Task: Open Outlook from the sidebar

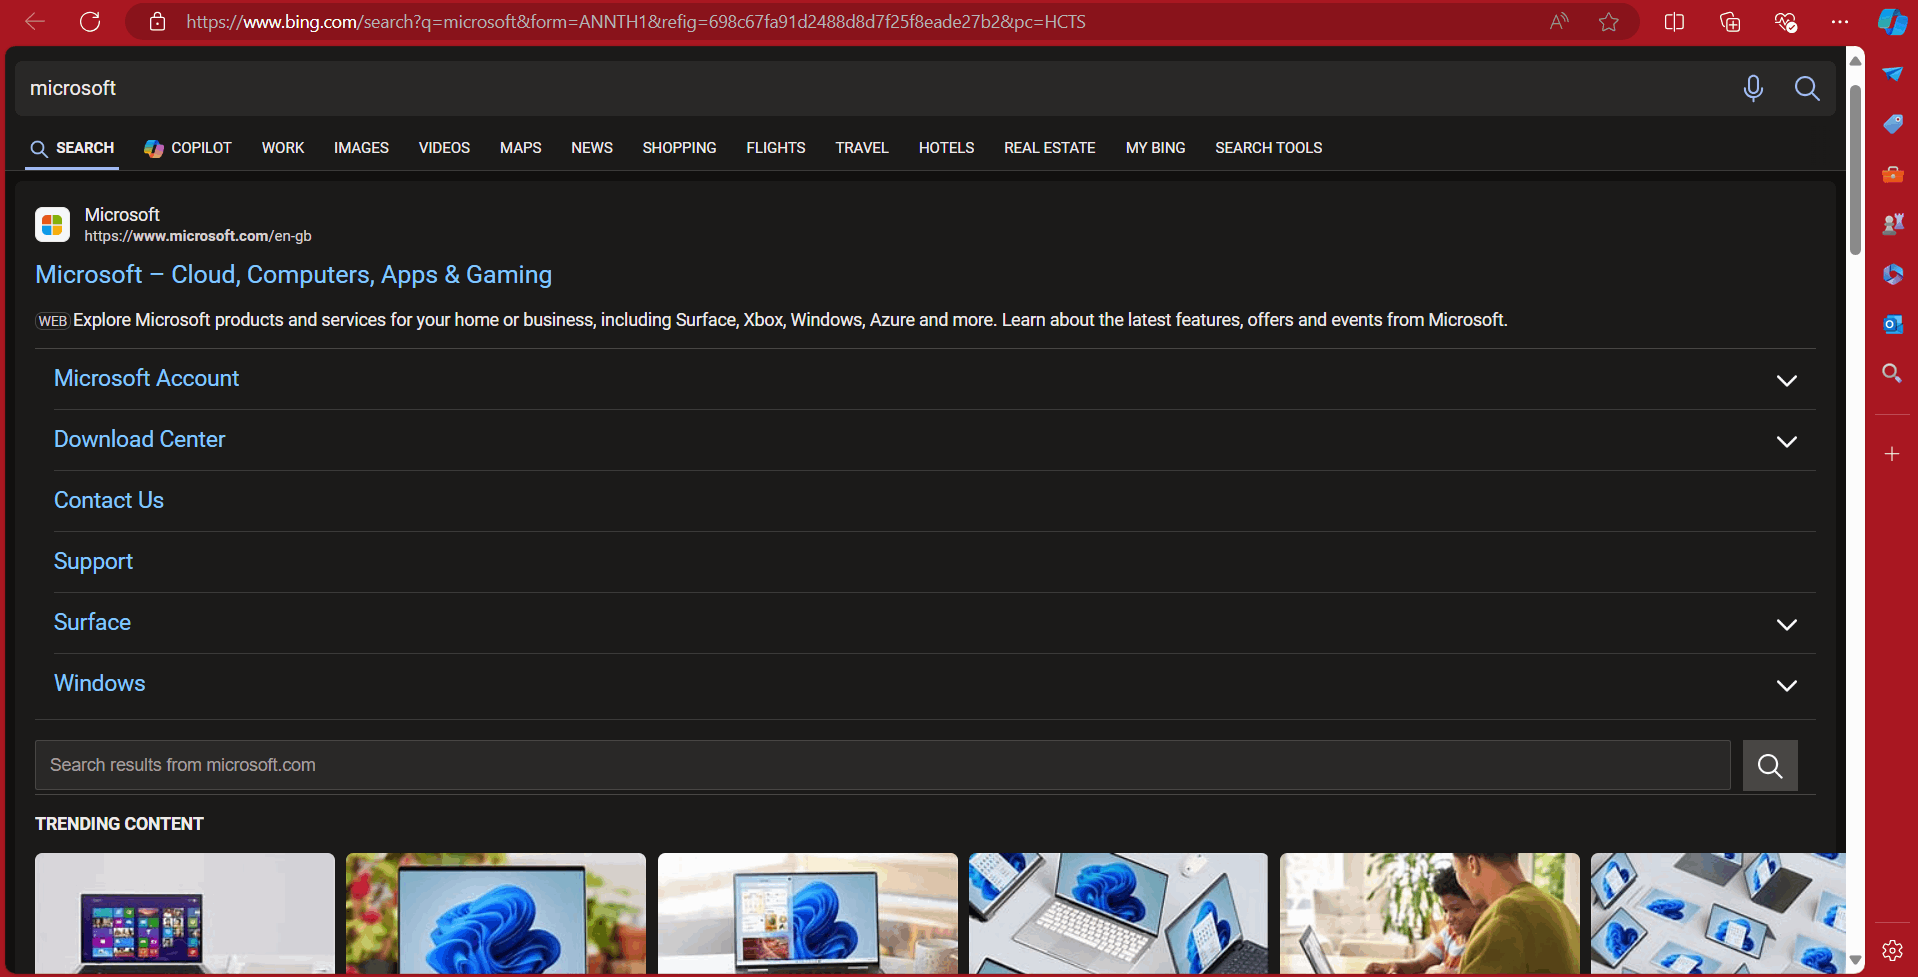Action: 1892,323
